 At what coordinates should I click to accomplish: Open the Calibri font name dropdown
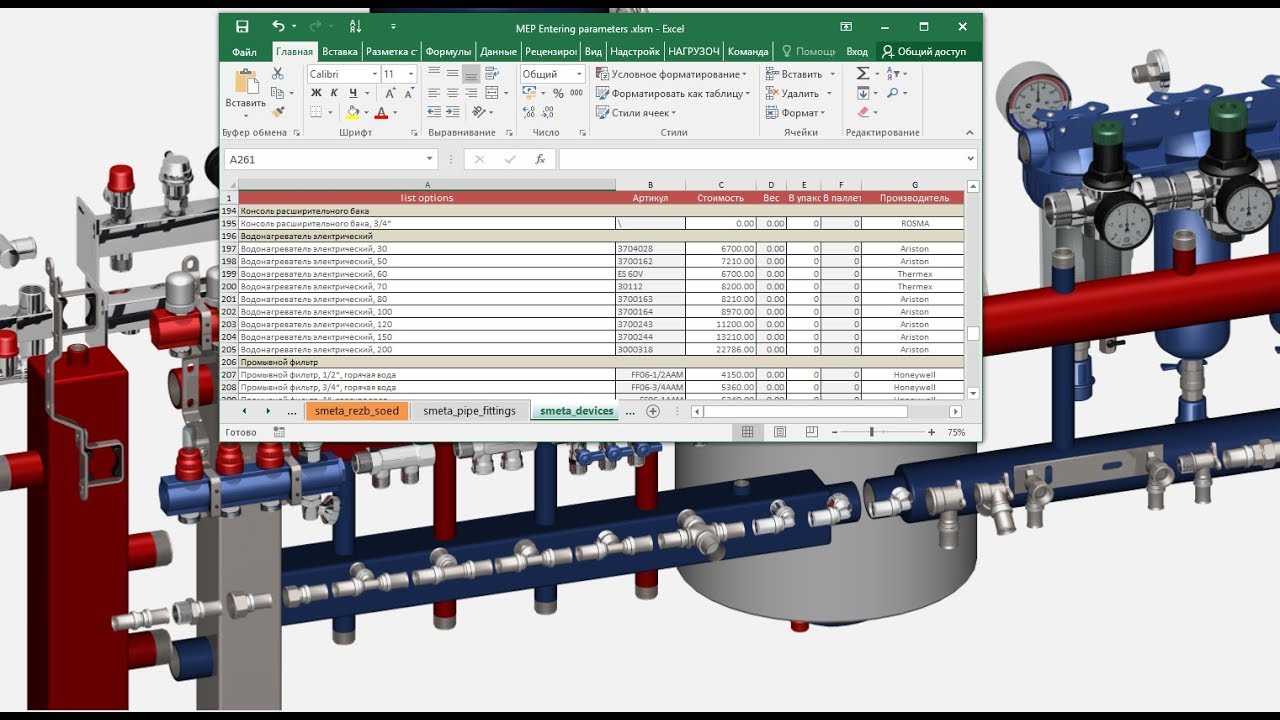[374, 74]
